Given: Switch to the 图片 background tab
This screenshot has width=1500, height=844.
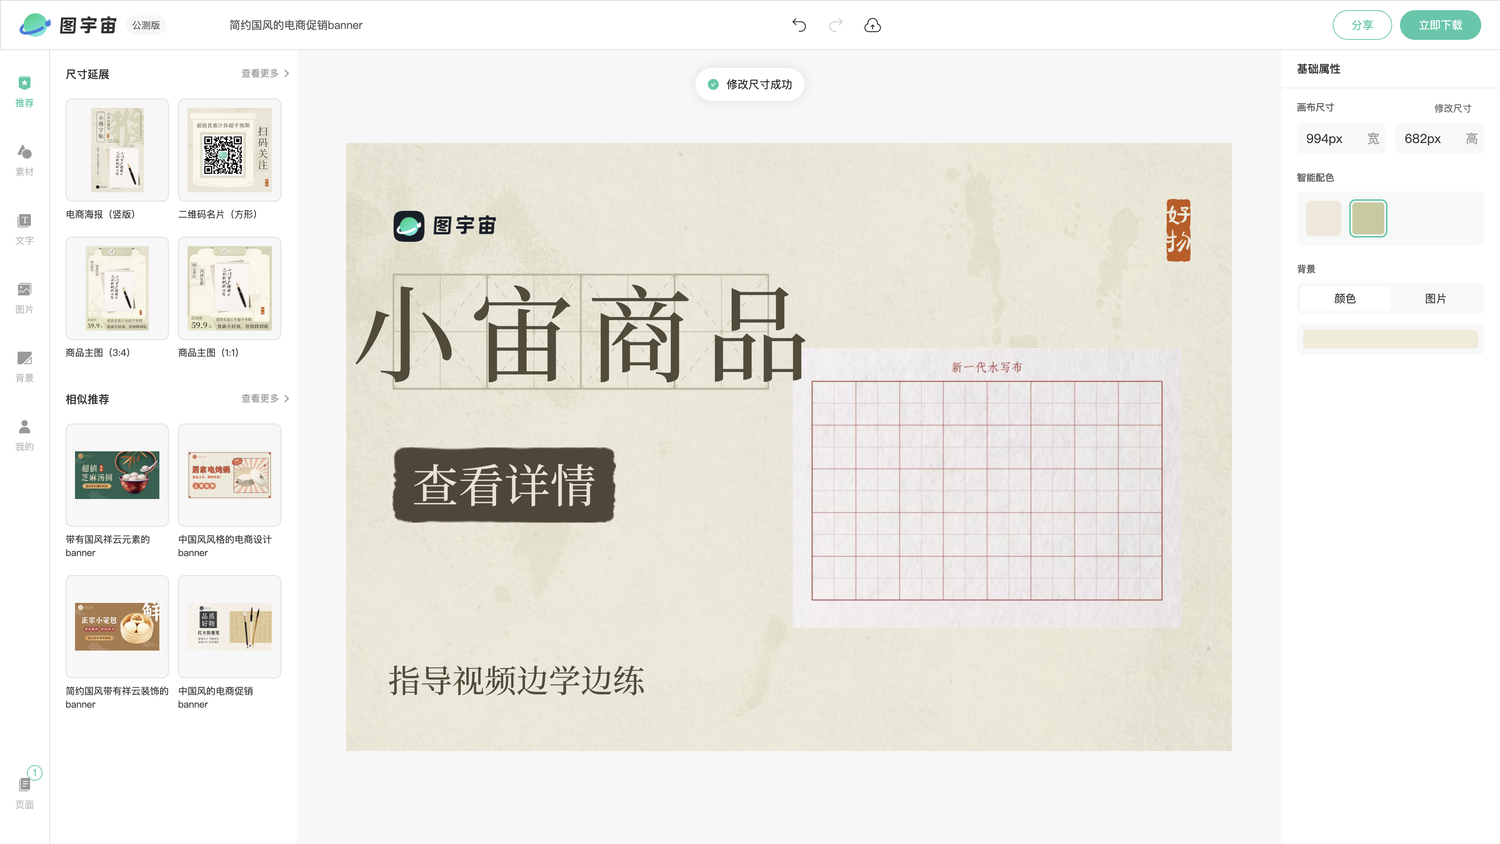Looking at the screenshot, I should 1435,299.
